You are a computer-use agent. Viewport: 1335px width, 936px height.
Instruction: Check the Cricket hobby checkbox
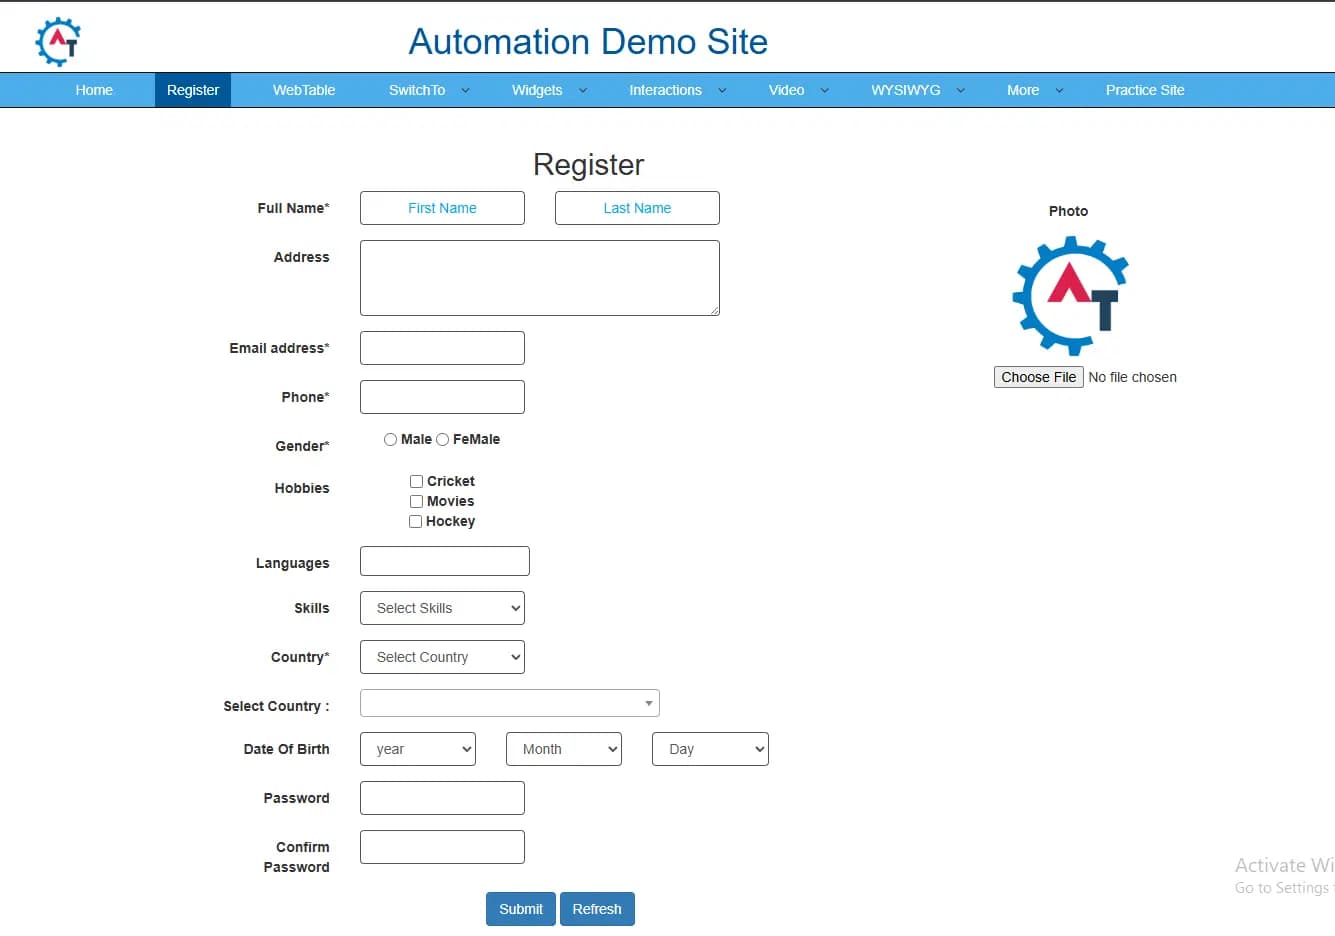click(416, 481)
